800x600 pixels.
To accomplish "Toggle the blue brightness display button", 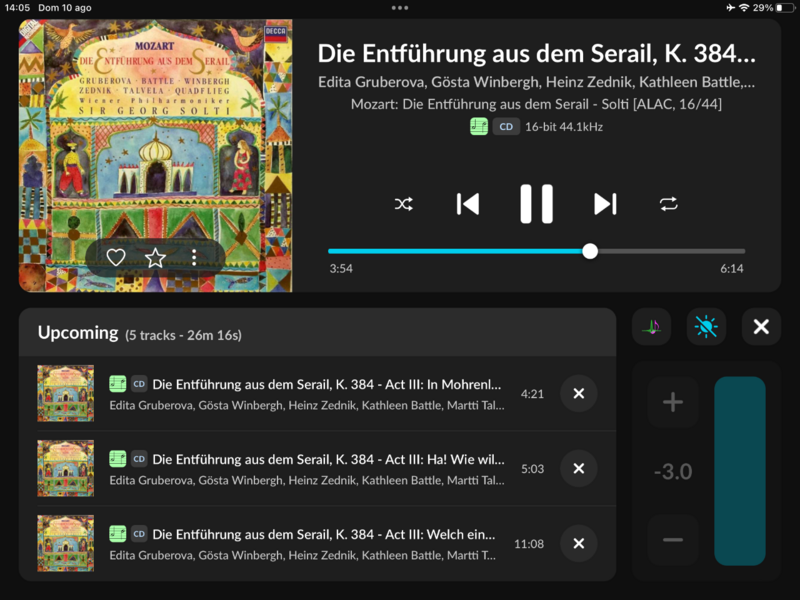I will [x=706, y=327].
